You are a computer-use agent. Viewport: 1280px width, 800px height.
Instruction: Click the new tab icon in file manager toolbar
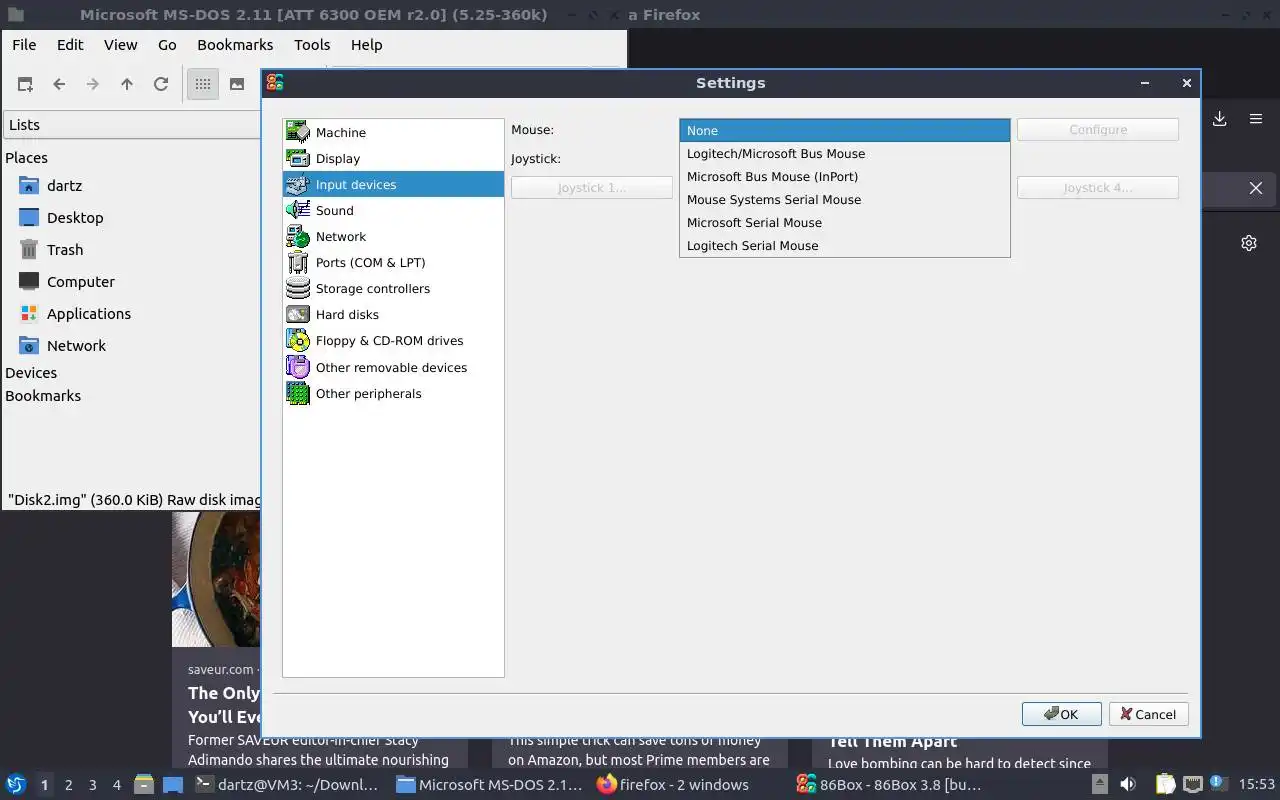(x=25, y=84)
